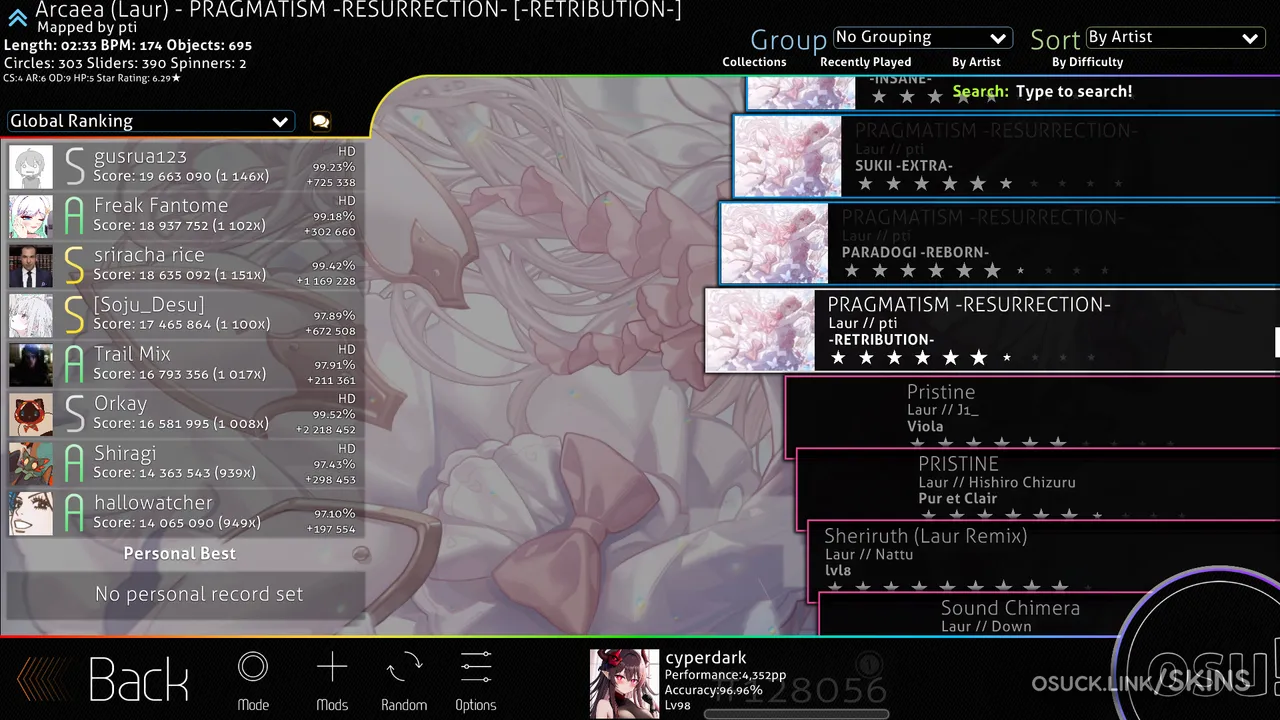Click the Personal Best heading
The height and width of the screenshot is (720, 1280).
(x=180, y=554)
